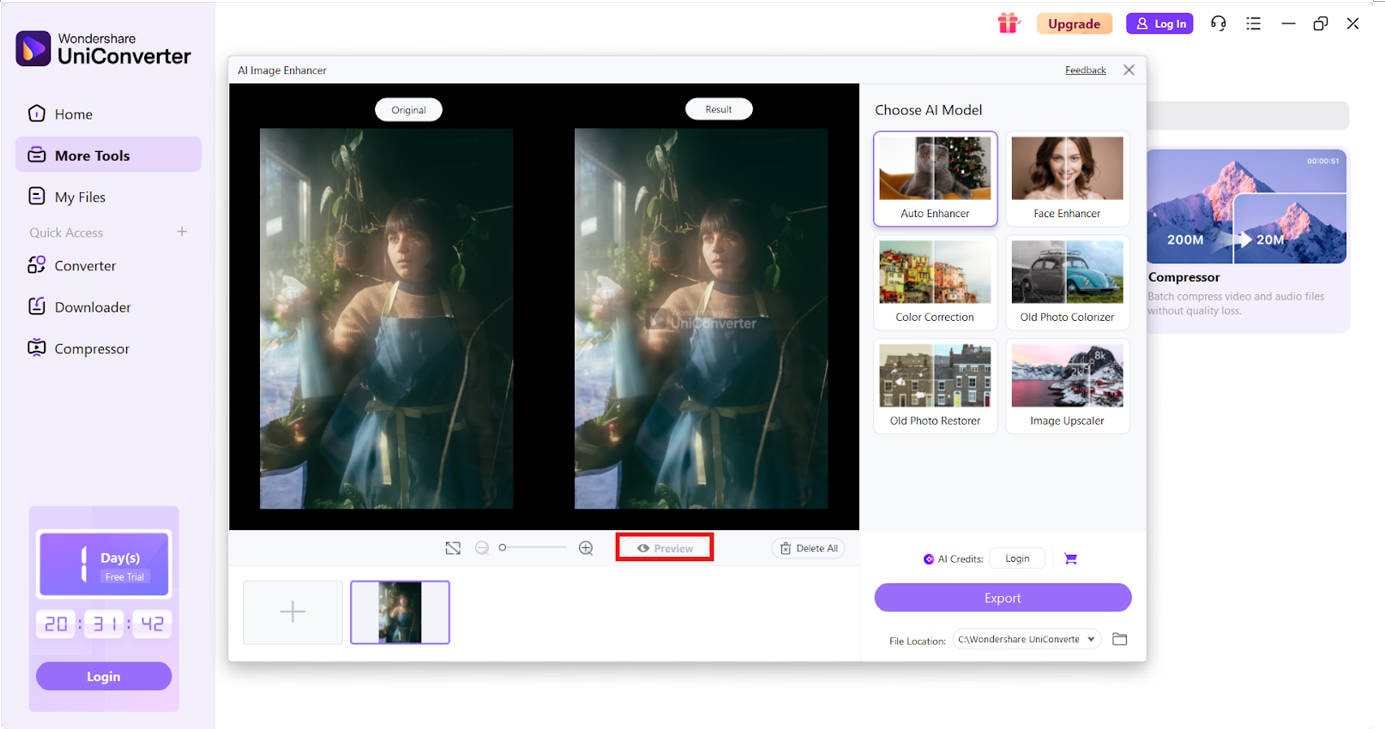Click the My Files document icon
Viewport: 1385px width, 729px height.
(37, 196)
